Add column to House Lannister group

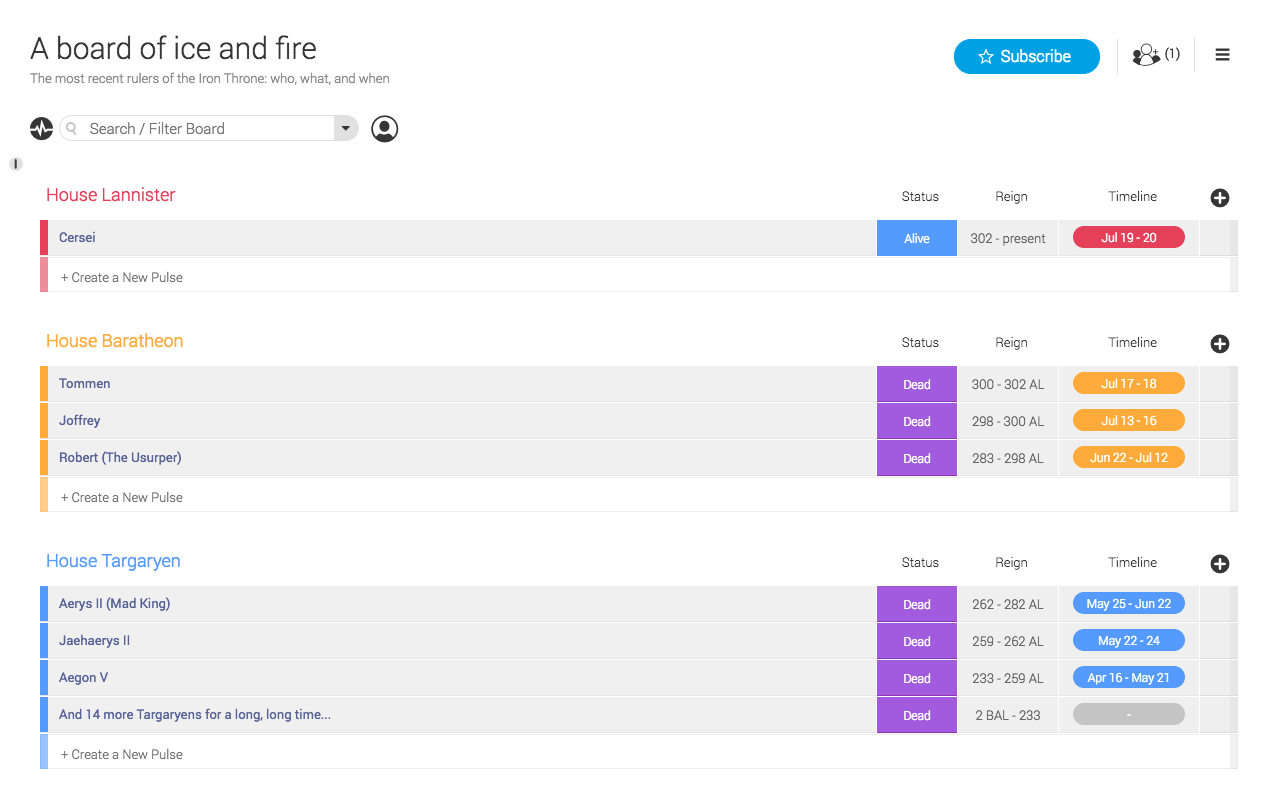tap(1219, 198)
